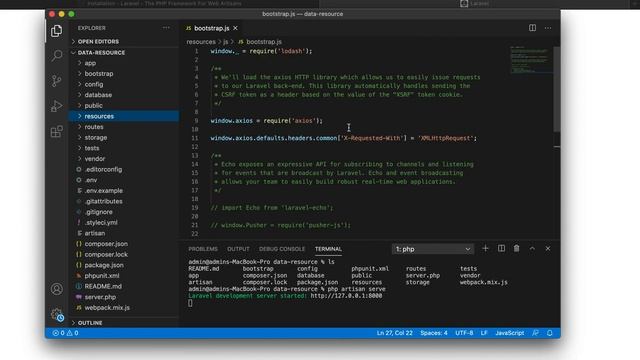Open the Accounts menu icon

click(x=57, y=289)
